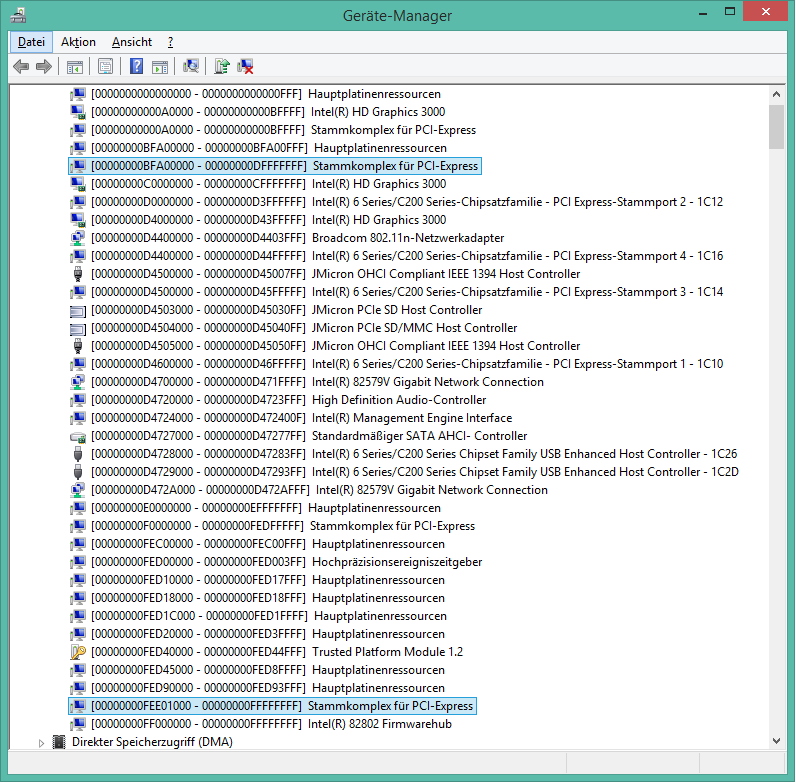This screenshot has width=796, height=783.
Task: Select PCI Express-Stammport 4 - 1C16 row
Action: pos(407,256)
